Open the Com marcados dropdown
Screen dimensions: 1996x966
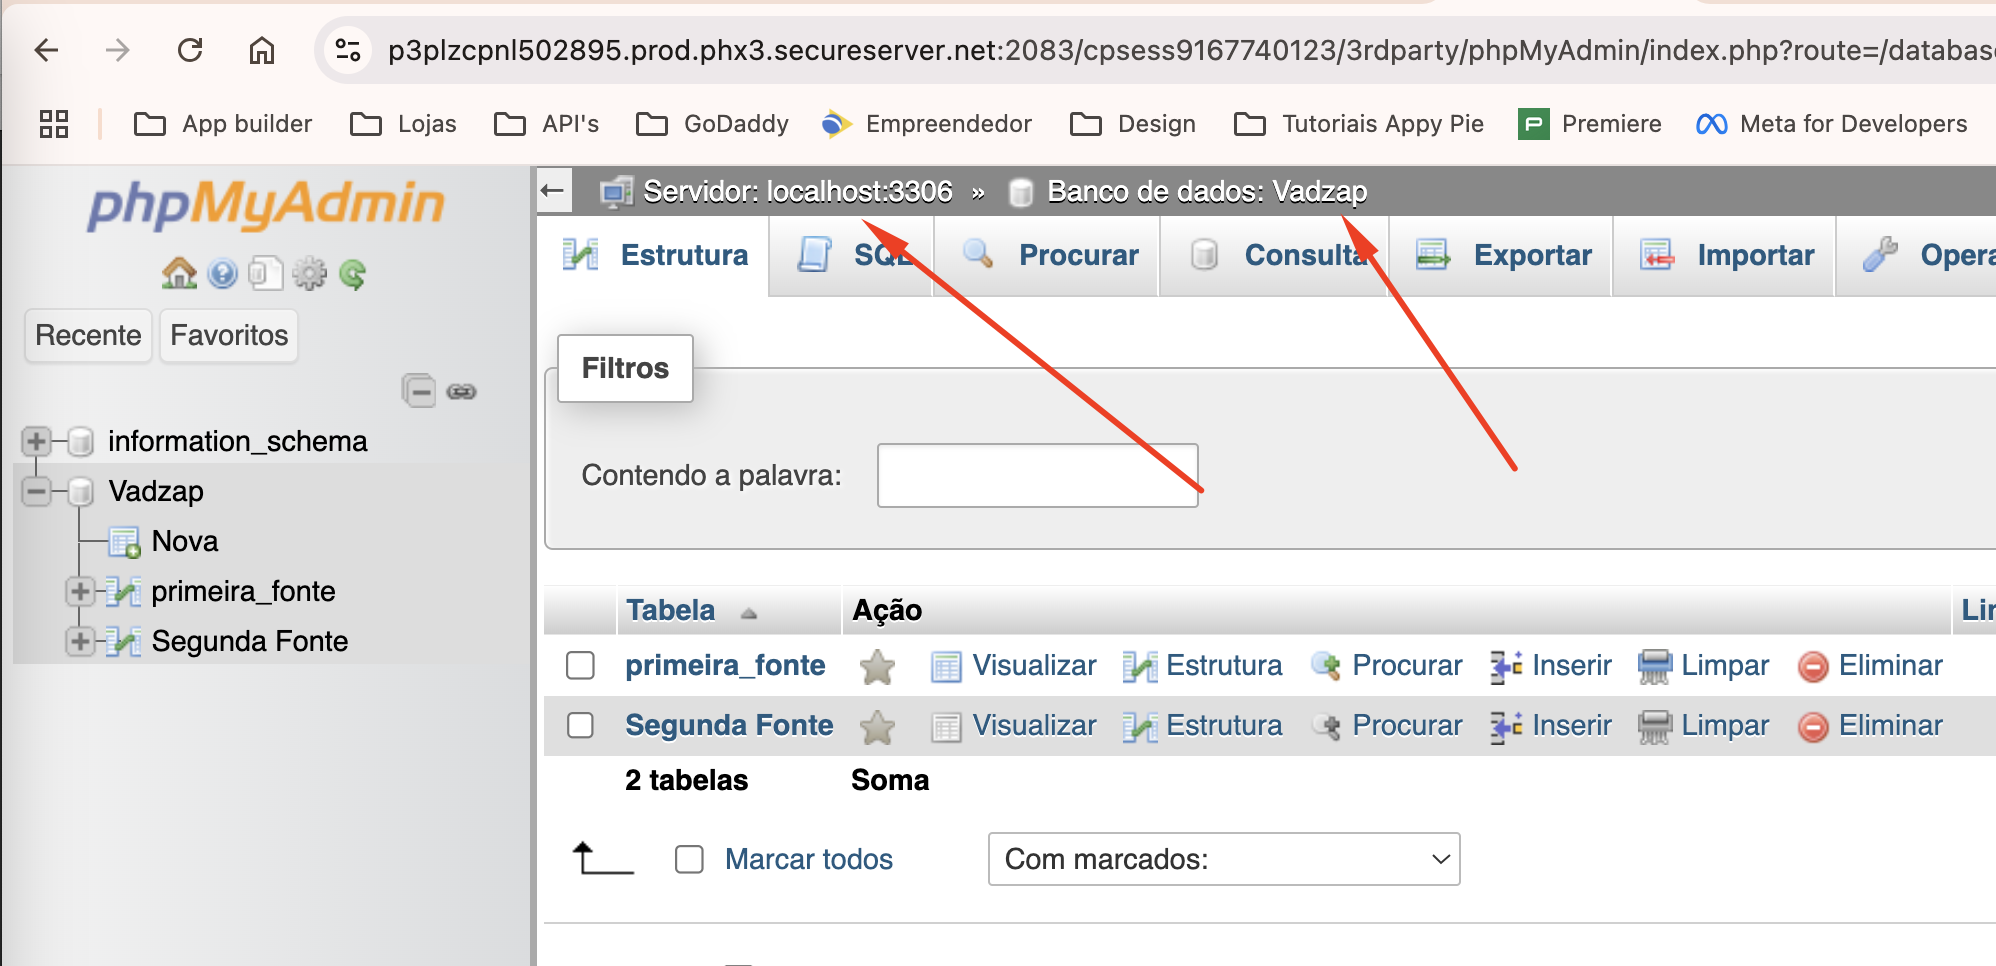1224,859
